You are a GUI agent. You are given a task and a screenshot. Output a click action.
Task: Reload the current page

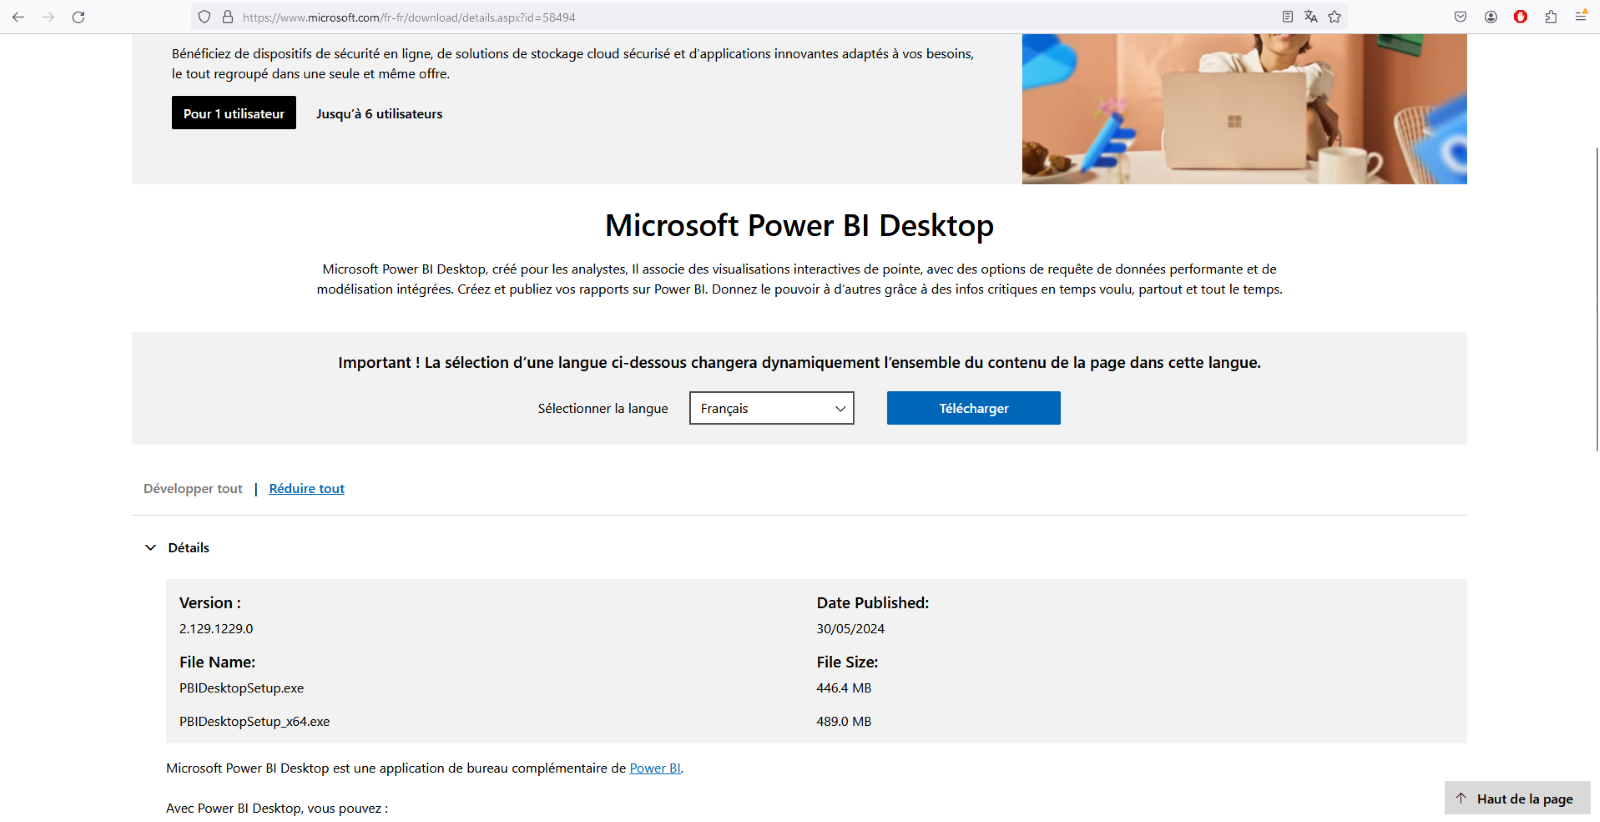78,17
